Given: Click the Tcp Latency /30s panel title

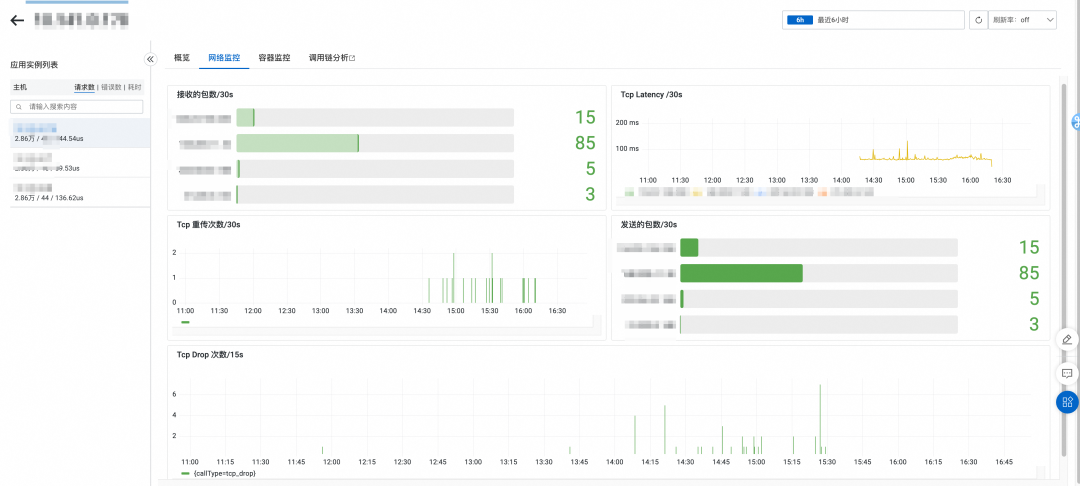Looking at the screenshot, I should click(652, 94).
